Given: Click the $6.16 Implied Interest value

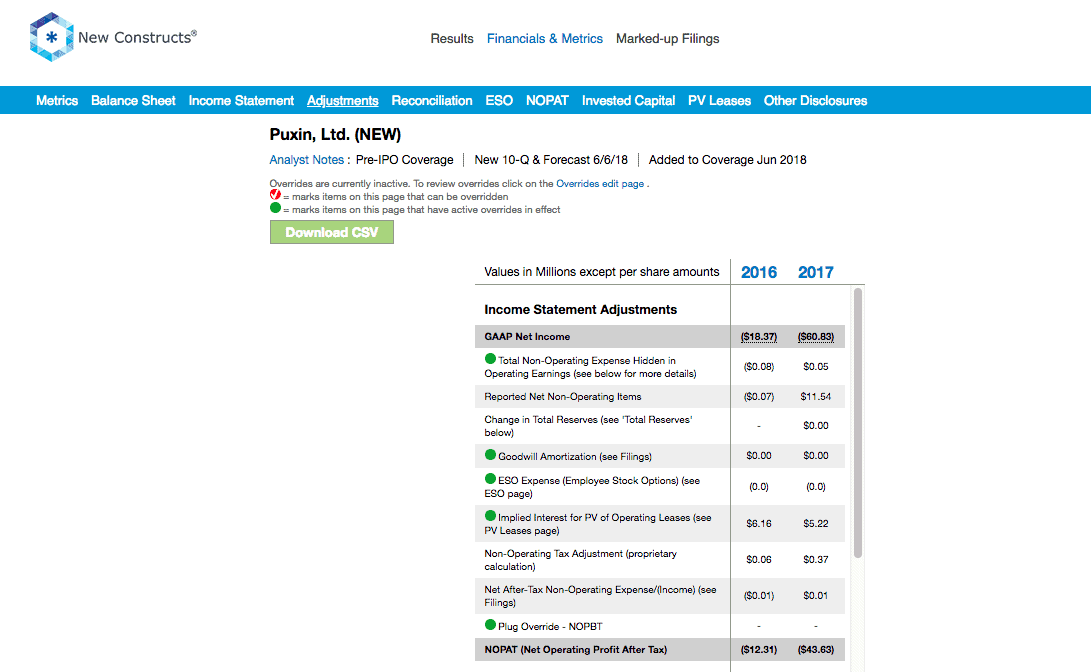Looking at the screenshot, I should tap(758, 523).
